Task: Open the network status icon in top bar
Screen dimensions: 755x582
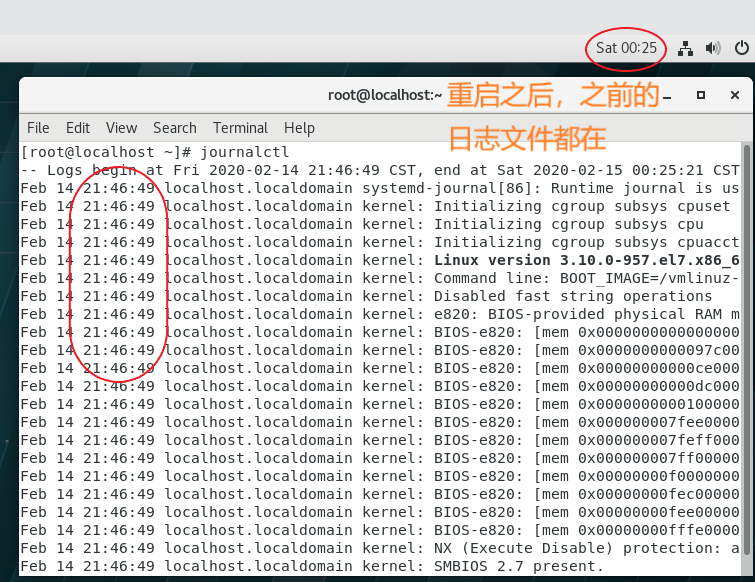Action: [685, 48]
